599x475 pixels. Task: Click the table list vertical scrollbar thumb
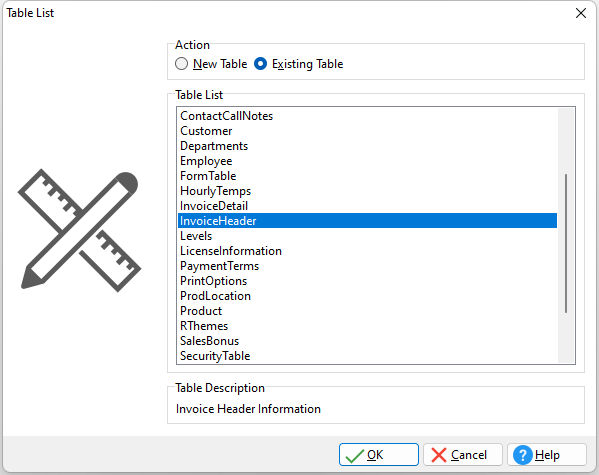(566, 243)
